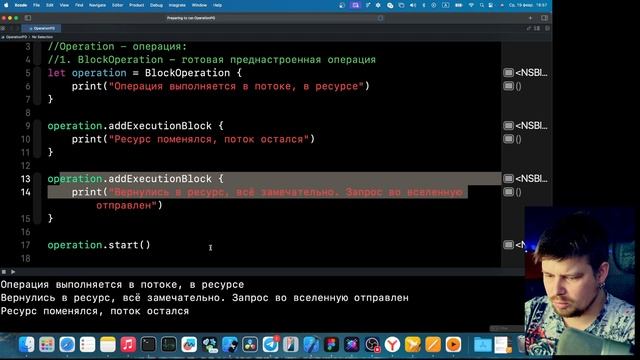Open the Apple menu
This screenshot has width=640, height=360.
click(6, 5)
